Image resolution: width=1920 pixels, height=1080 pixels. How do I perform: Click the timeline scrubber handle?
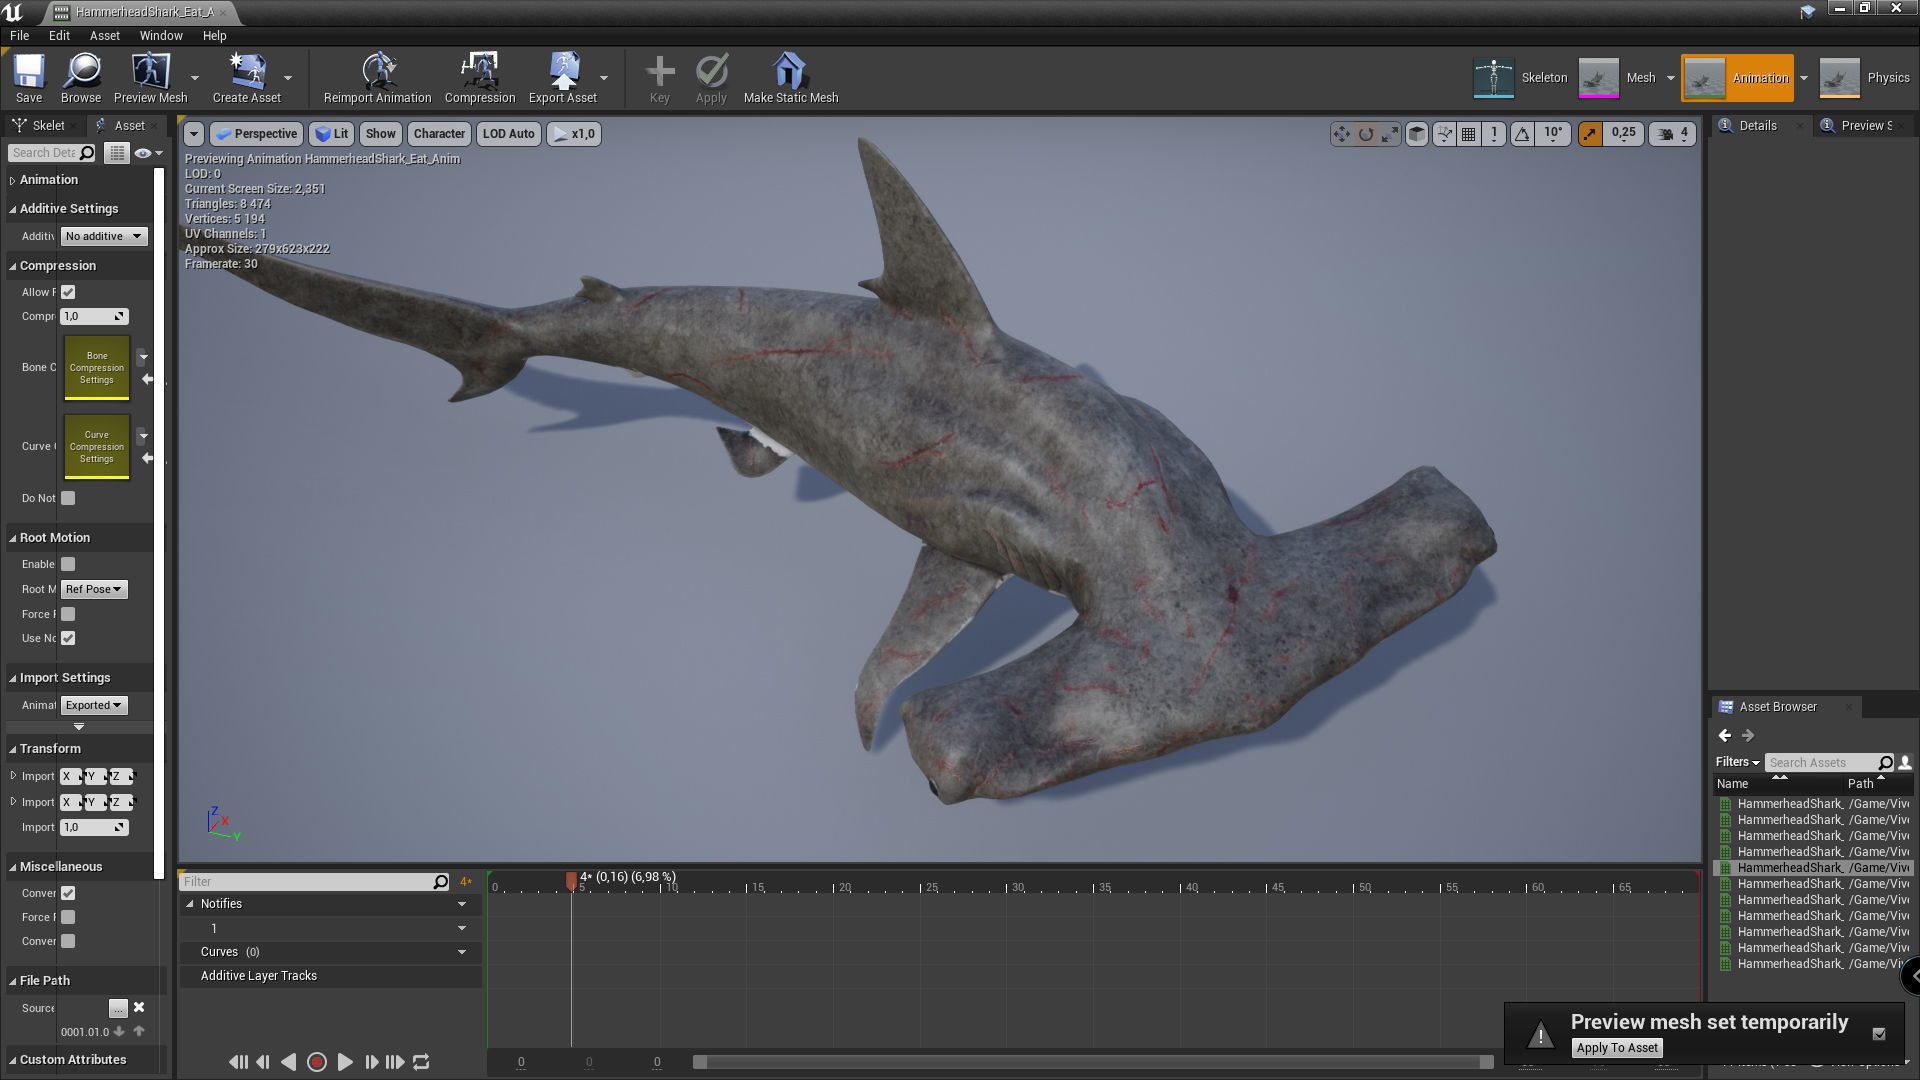(571, 880)
